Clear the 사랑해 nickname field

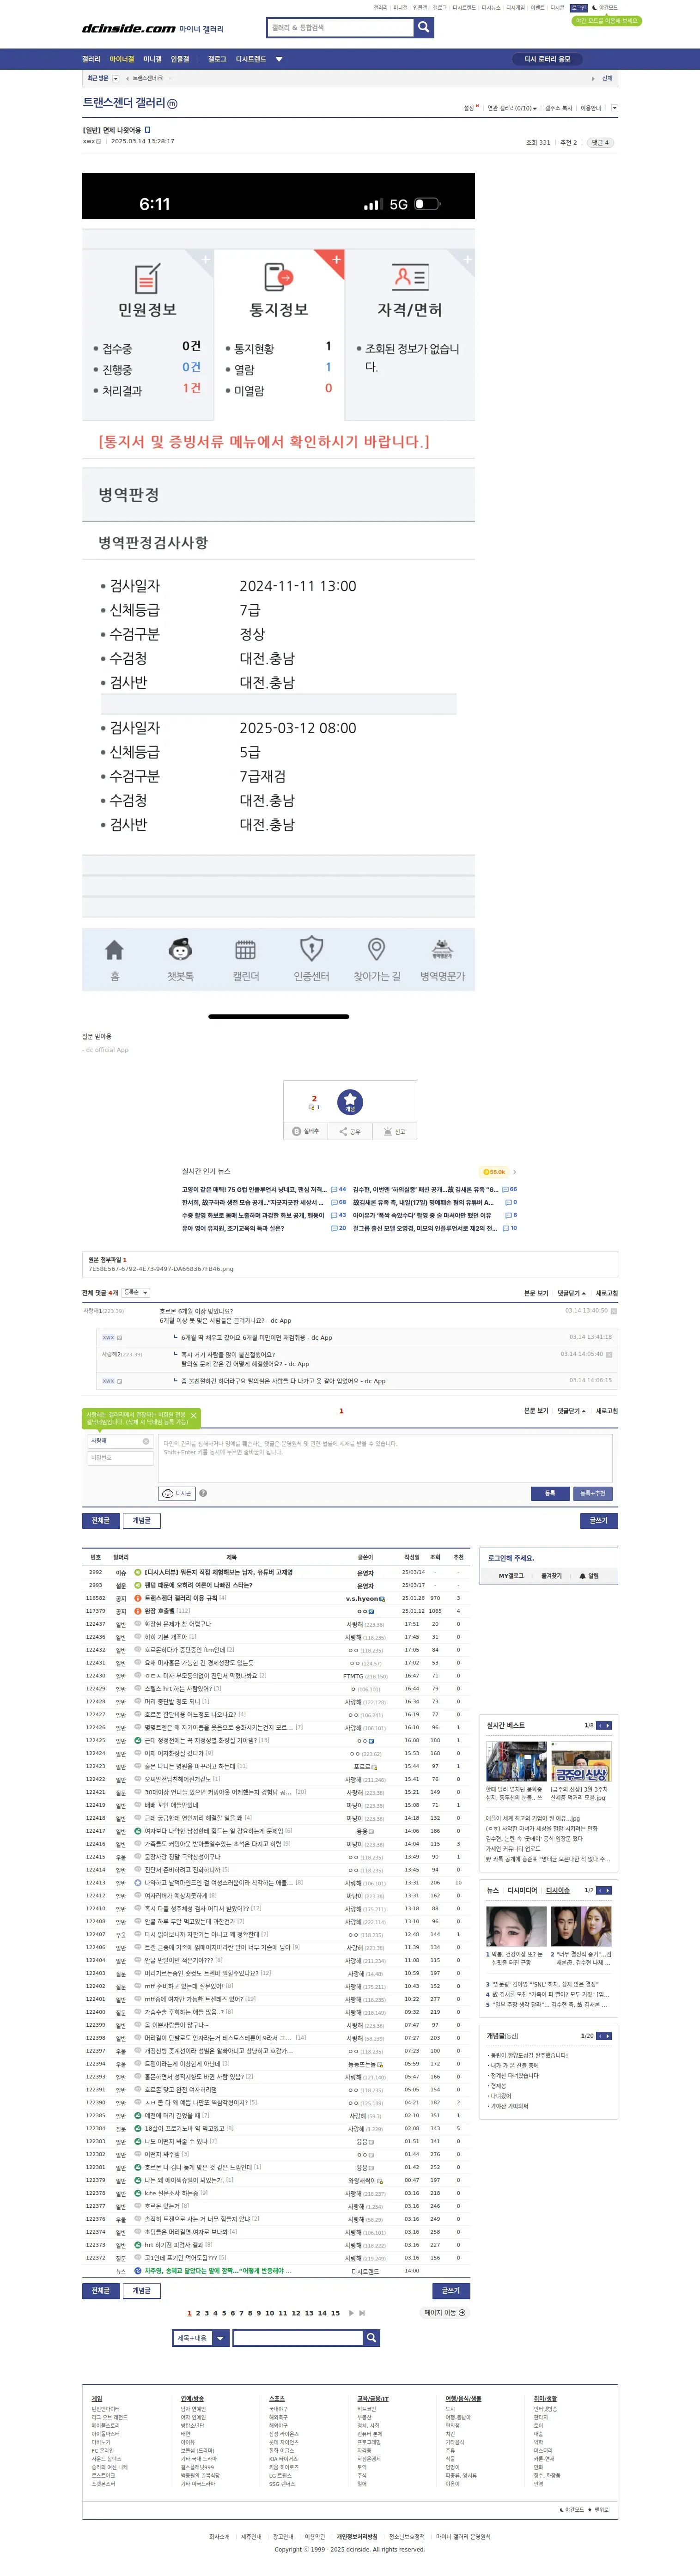146,1441
